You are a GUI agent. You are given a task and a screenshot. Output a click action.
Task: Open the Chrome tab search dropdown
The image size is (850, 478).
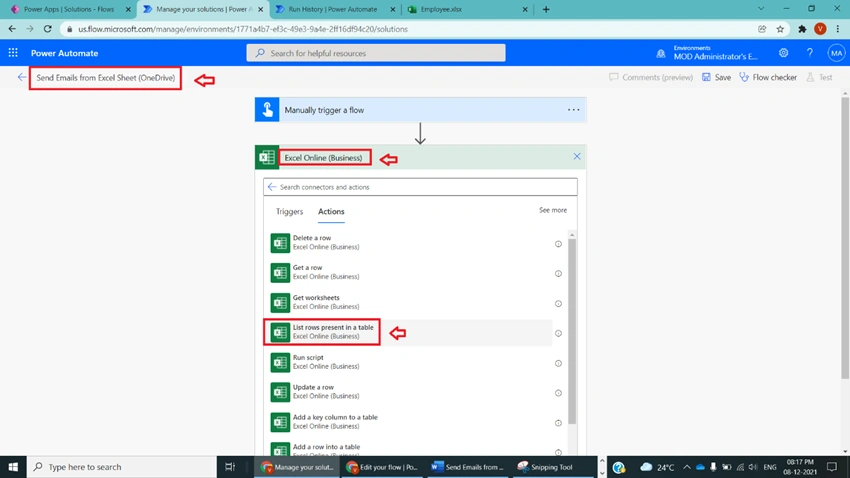(761, 9)
